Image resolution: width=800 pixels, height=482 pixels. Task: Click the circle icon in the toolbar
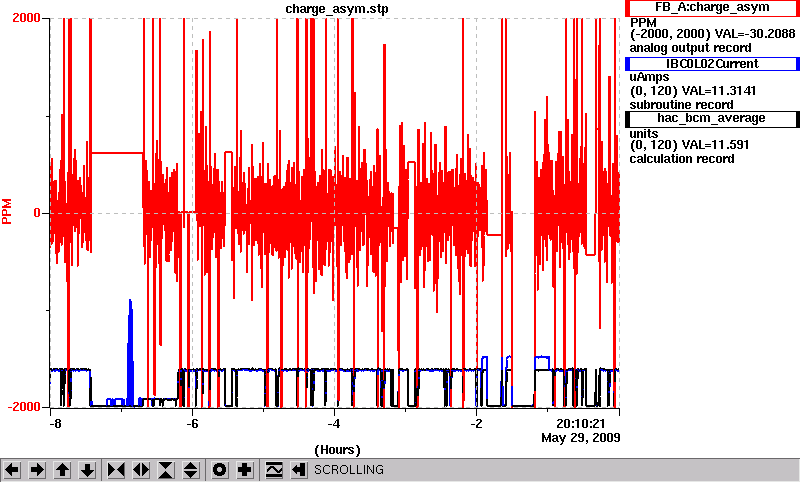[220, 469]
